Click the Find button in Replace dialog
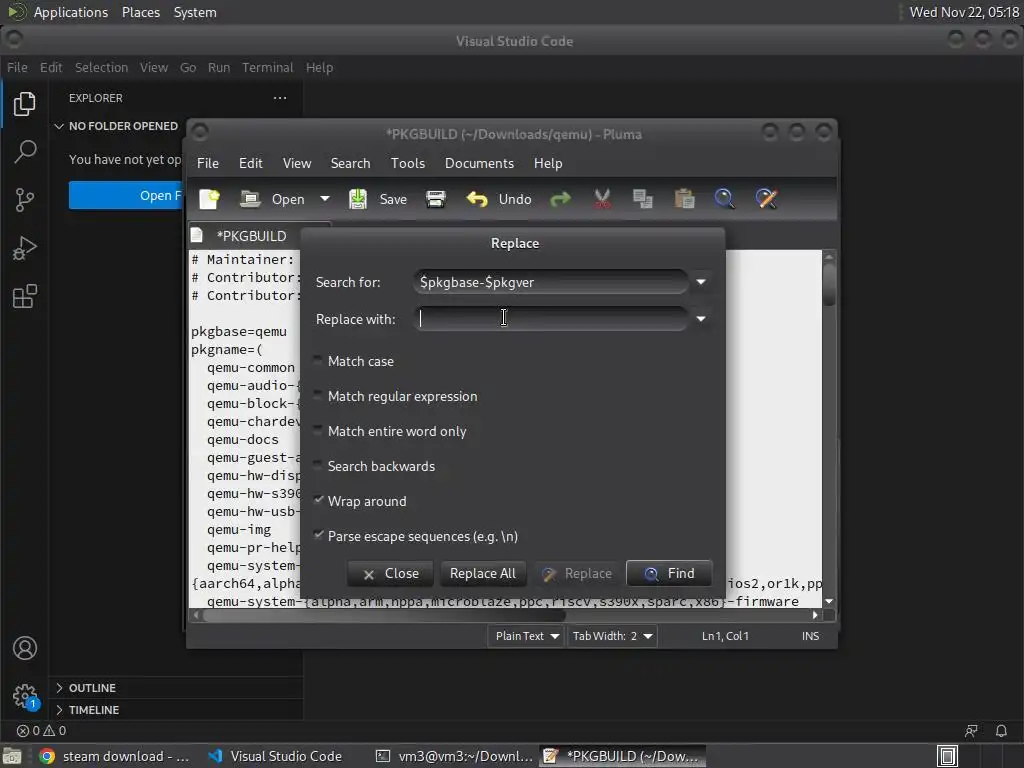Image resolution: width=1024 pixels, height=768 pixels. [669, 573]
